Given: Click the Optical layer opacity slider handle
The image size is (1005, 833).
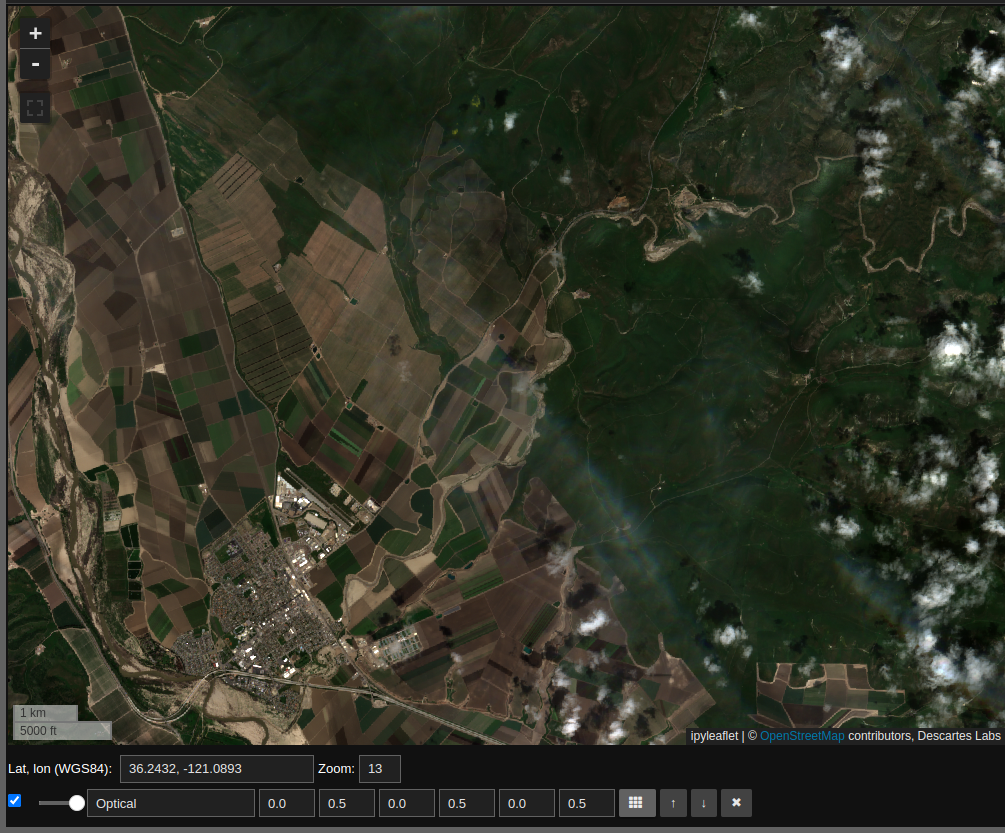Looking at the screenshot, I should coord(76,803).
